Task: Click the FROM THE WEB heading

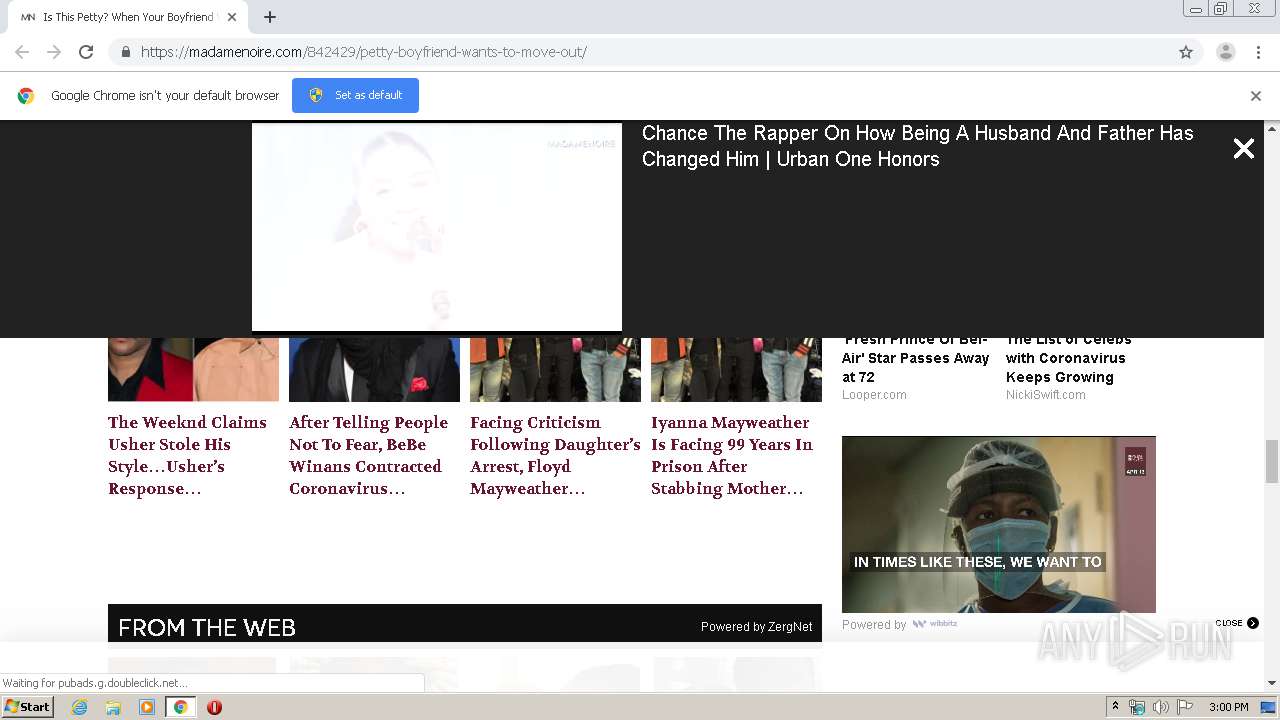Action: click(x=207, y=627)
